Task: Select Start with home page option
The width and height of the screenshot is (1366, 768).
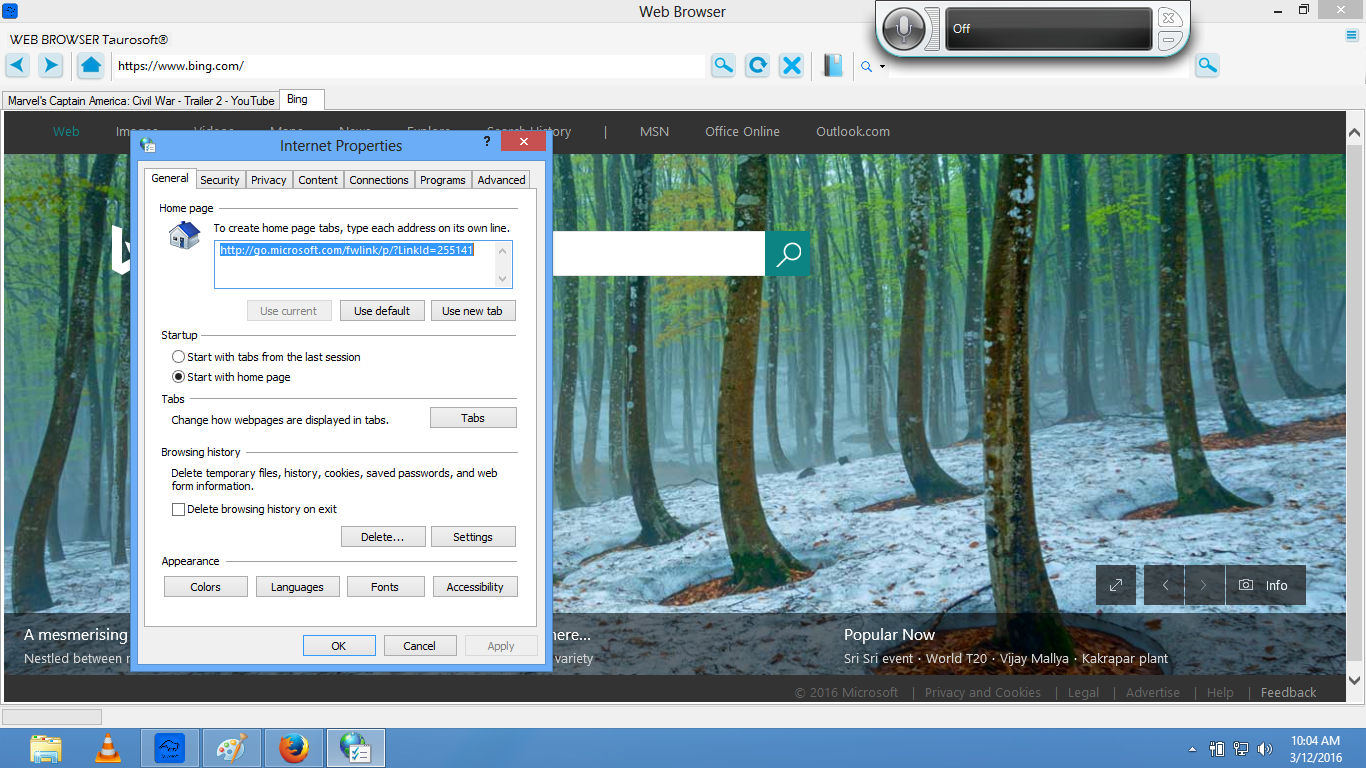Action: point(179,377)
